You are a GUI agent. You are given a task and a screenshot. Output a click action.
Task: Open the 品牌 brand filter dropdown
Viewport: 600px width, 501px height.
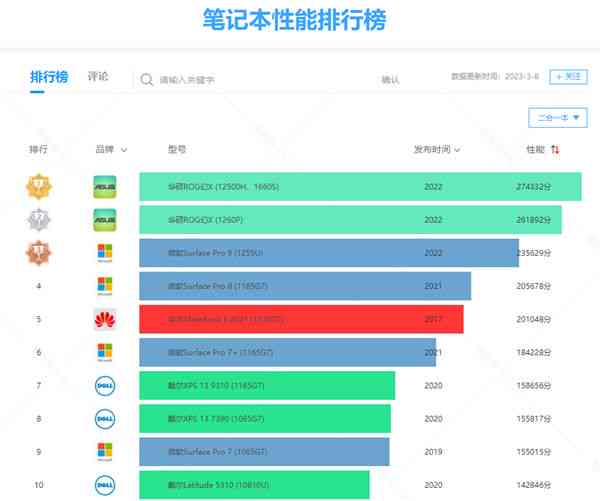click(111, 149)
